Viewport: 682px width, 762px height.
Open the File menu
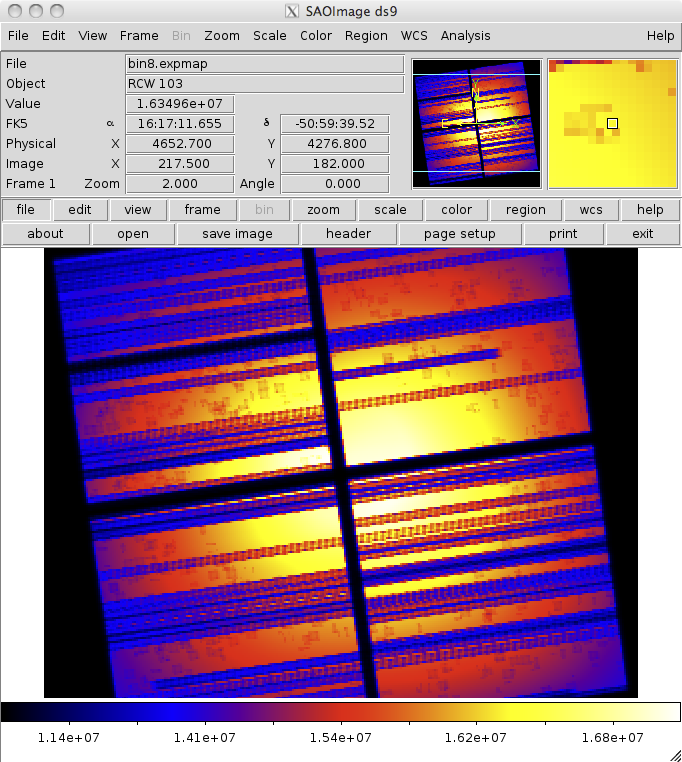(x=17, y=35)
